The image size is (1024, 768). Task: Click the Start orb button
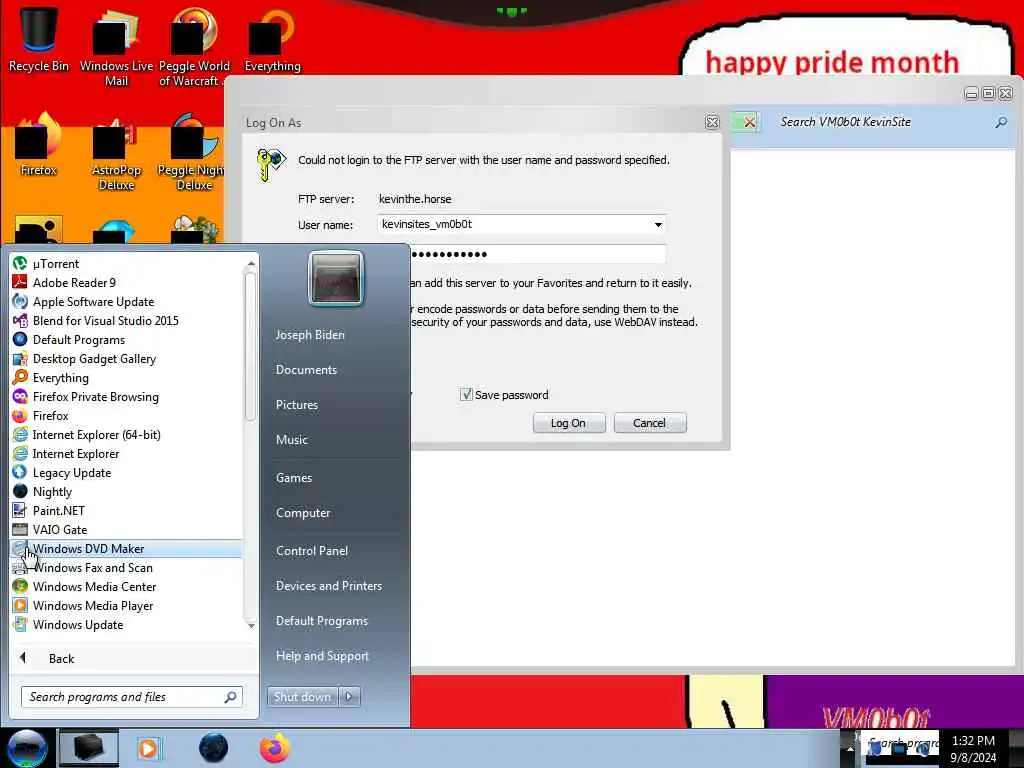tap(27, 748)
